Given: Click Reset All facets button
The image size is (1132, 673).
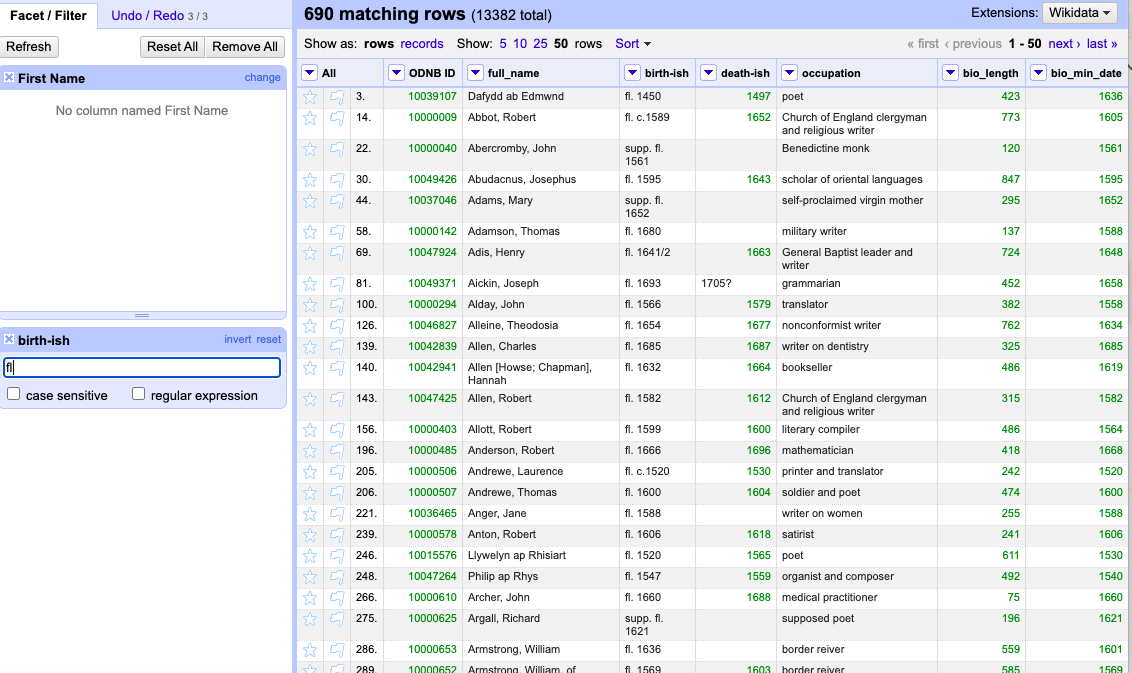Looking at the screenshot, I should coord(173,47).
